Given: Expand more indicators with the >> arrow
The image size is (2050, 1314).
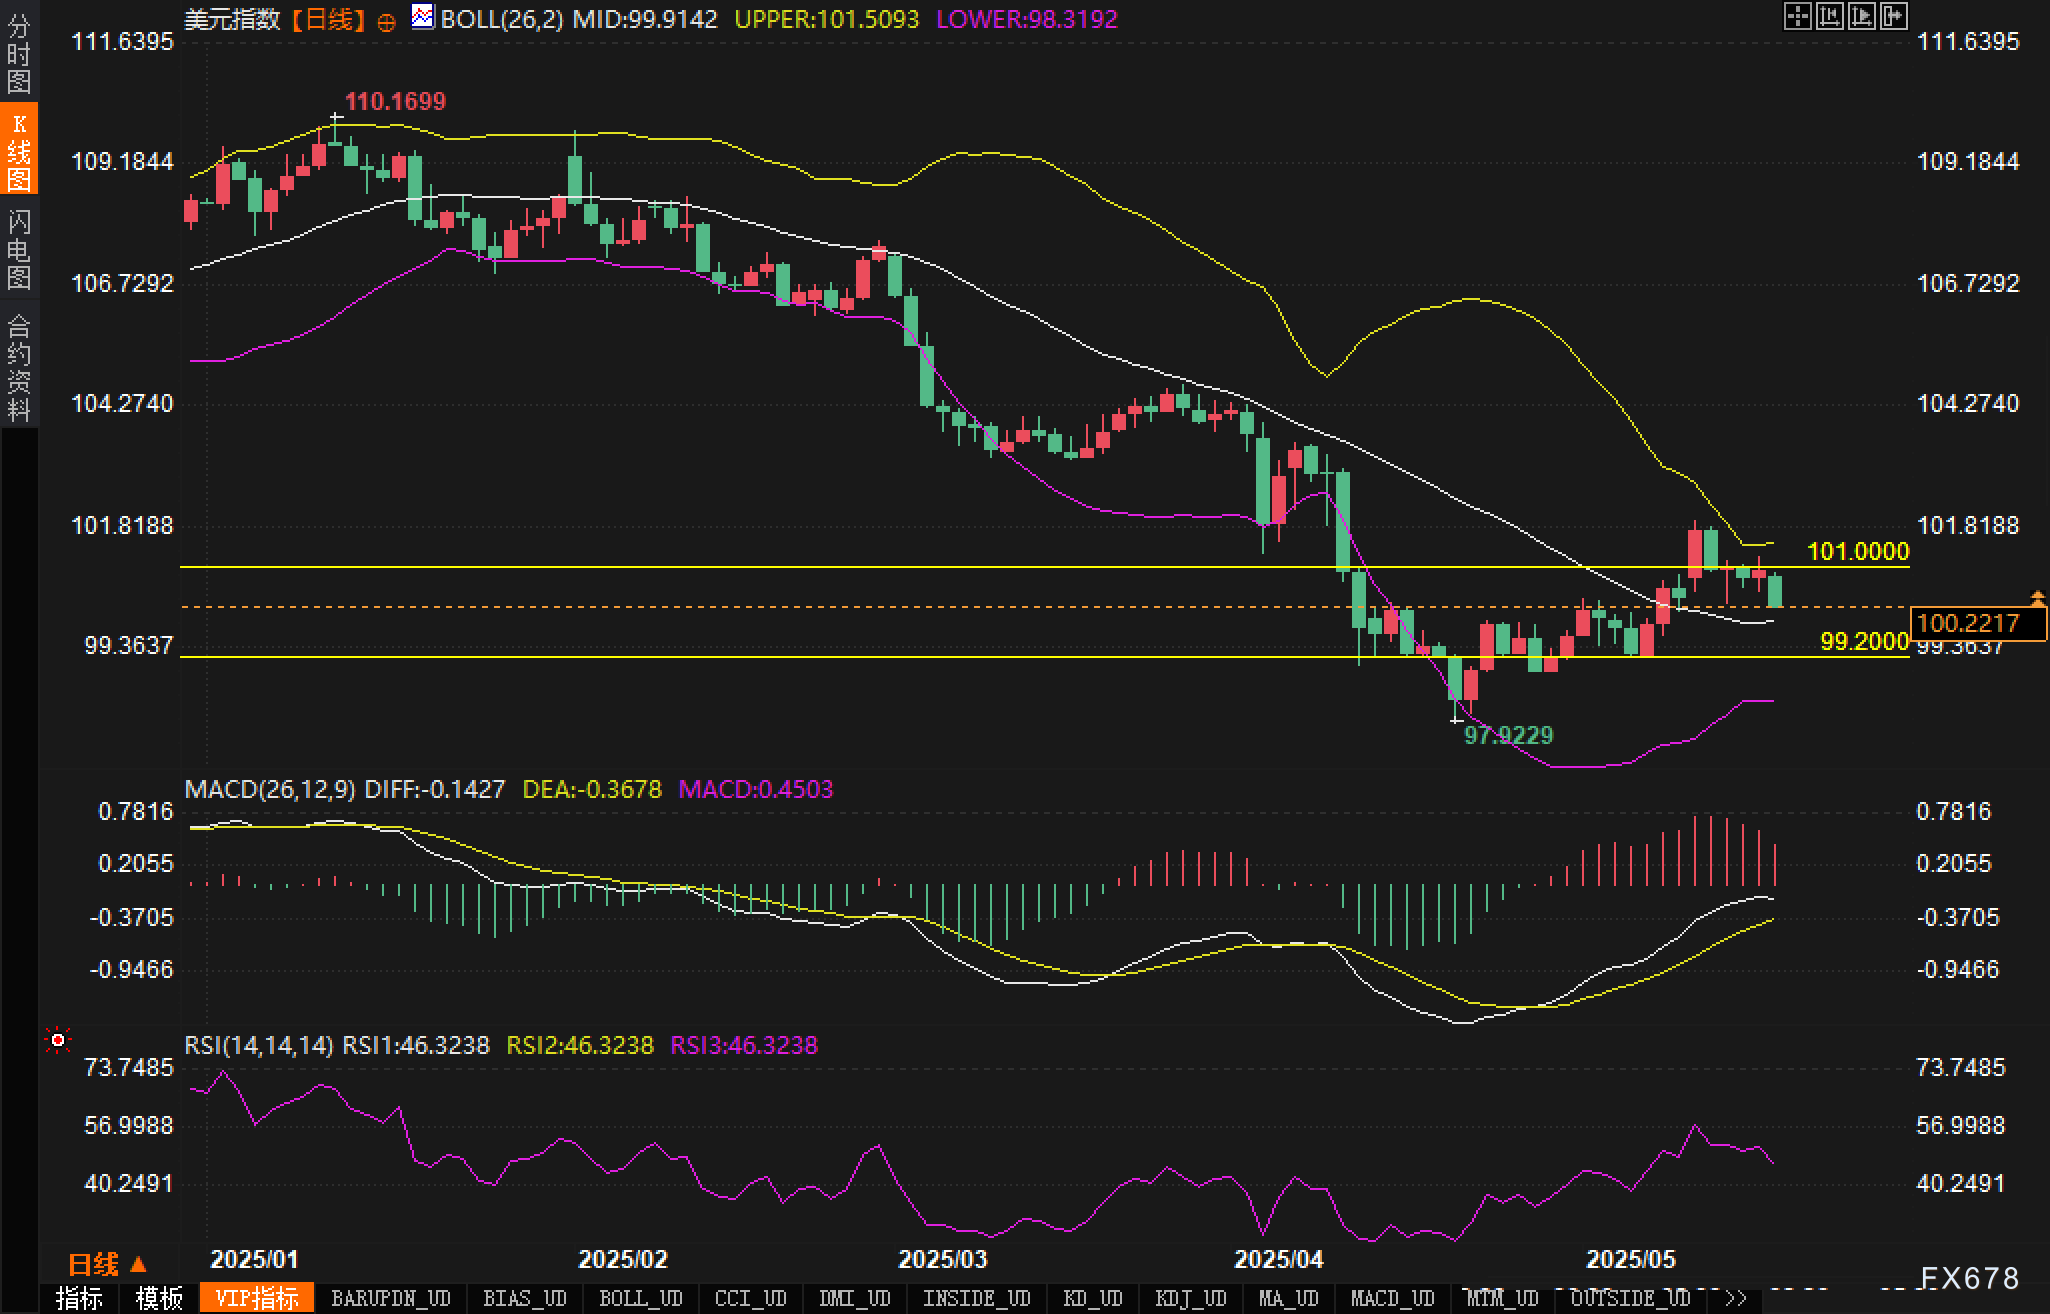Looking at the screenshot, I should (x=1736, y=1298).
